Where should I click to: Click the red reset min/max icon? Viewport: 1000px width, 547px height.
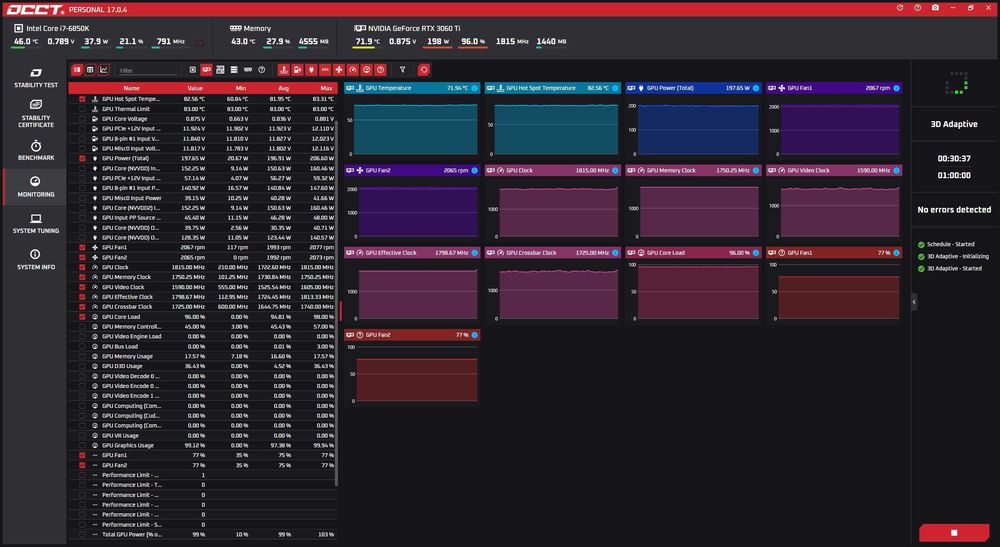423,70
